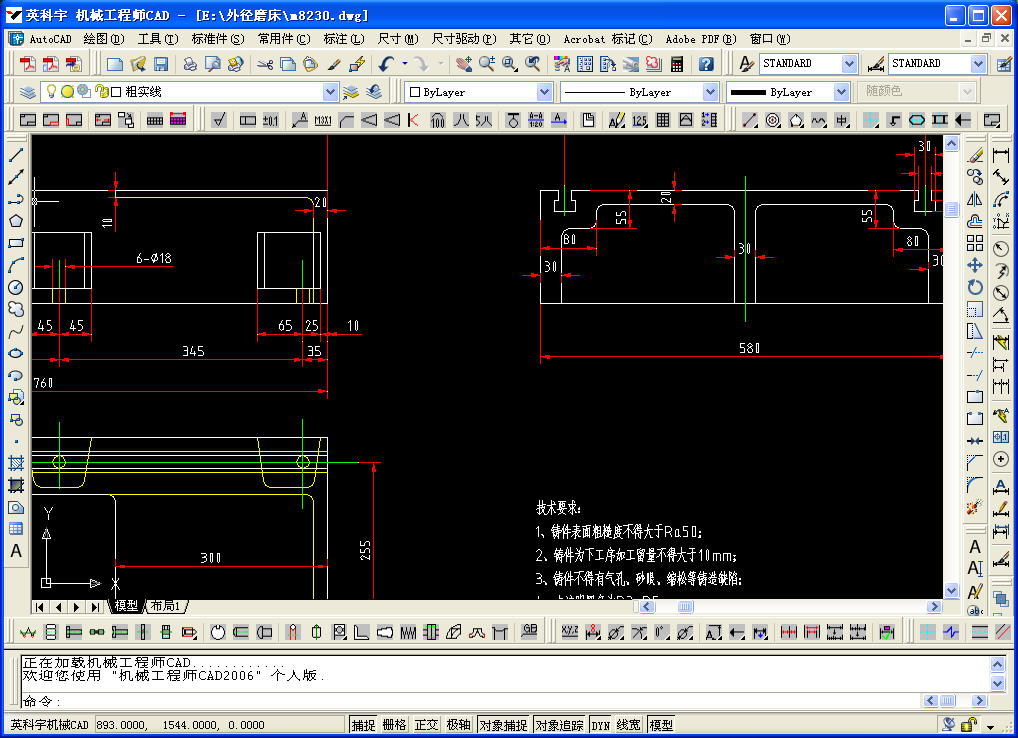The width and height of the screenshot is (1018, 738).
Task: Click the Cut scissors icon
Action: tap(264, 64)
